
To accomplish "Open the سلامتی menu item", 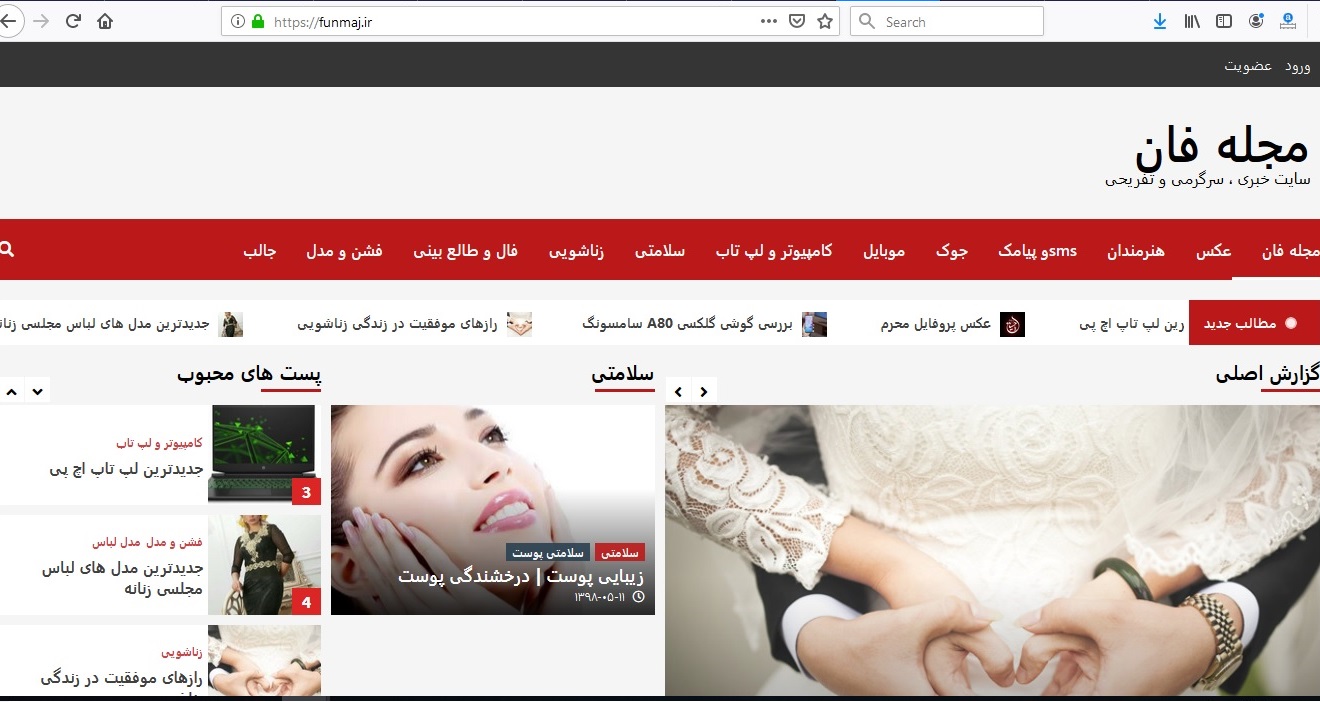I will coord(660,251).
